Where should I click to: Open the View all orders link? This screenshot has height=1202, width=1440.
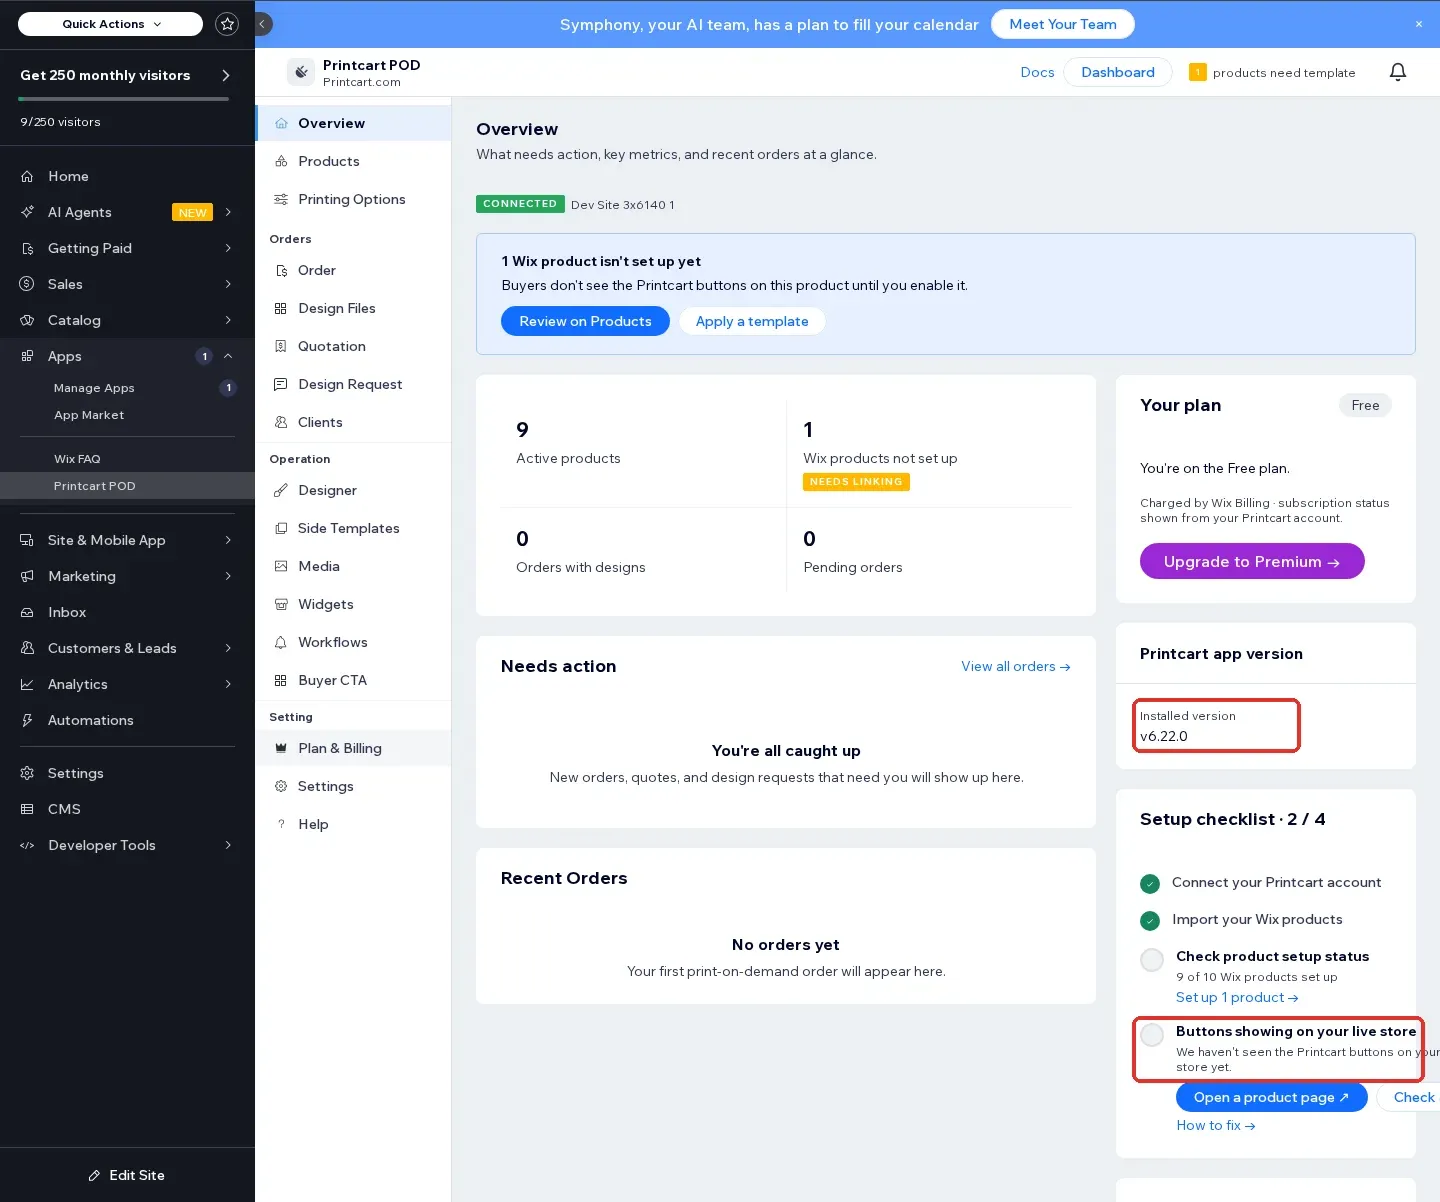[x=1016, y=666]
